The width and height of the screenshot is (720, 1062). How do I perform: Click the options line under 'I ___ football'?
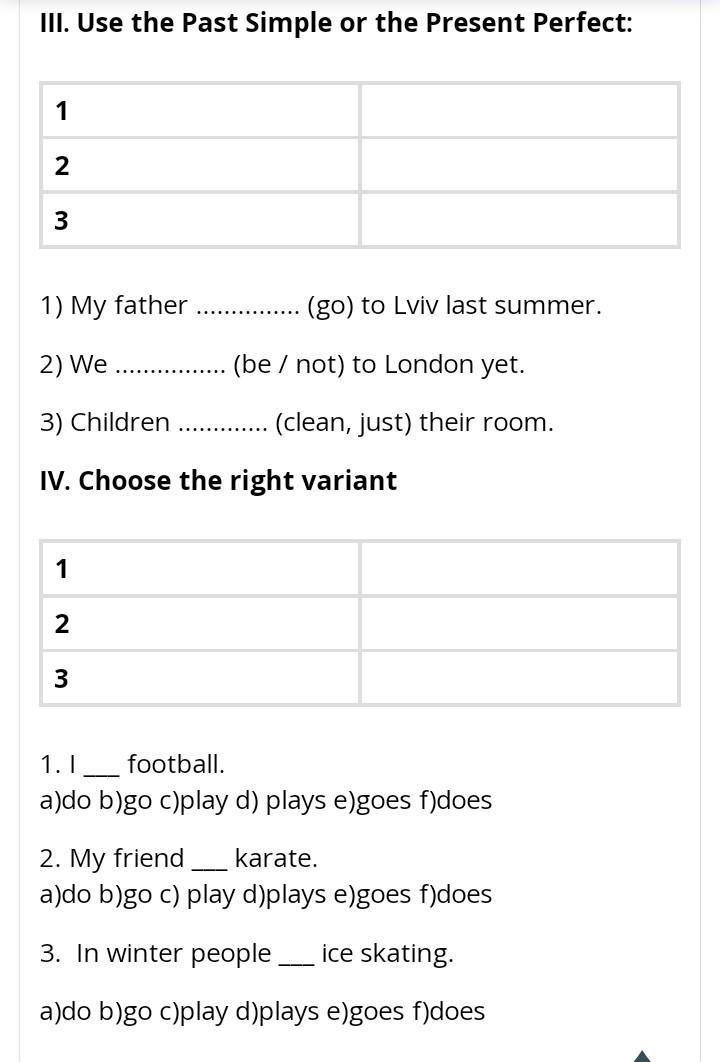point(266,800)
